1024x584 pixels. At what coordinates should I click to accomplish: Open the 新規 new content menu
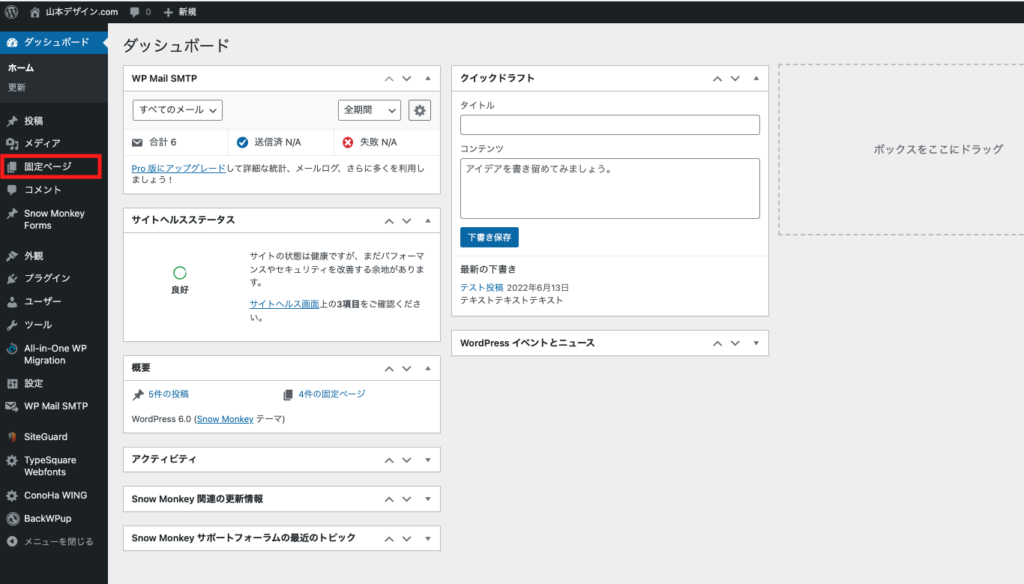[x=180, y=12]
